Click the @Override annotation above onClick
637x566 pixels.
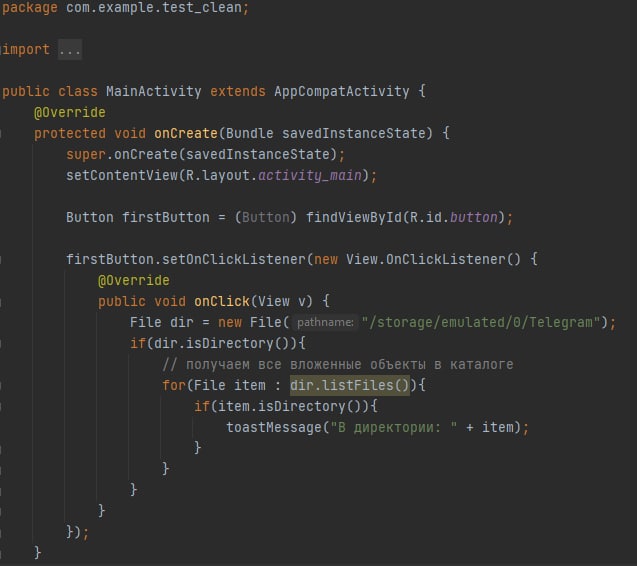134,280
